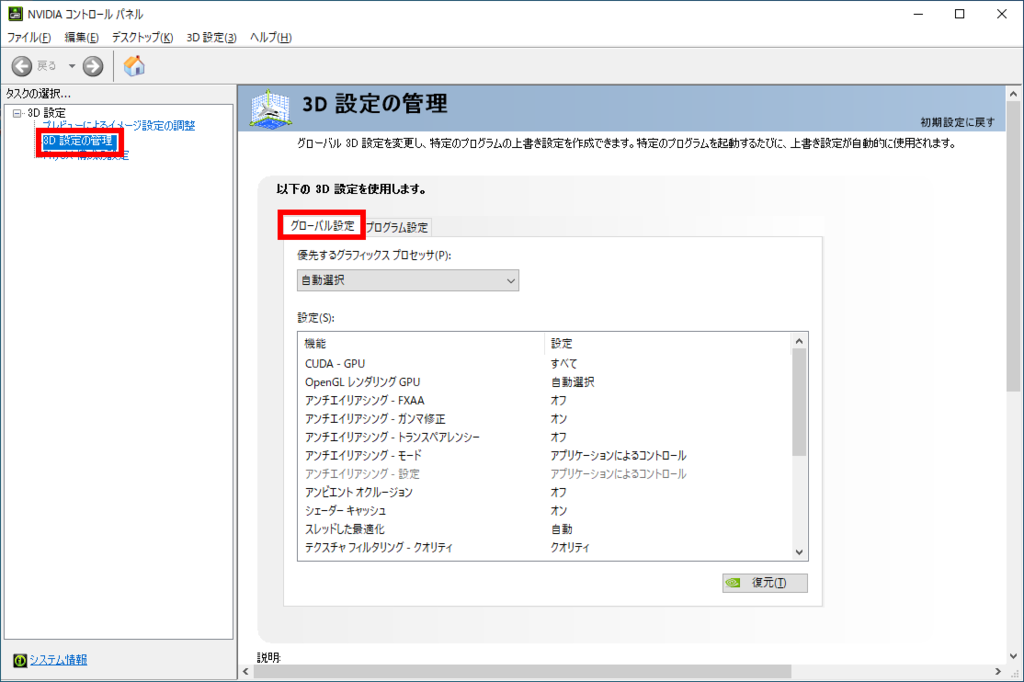Switch to the グローバル設定 tab
Viewport: 1024px width, 682px height.
[x=322, y=225]
